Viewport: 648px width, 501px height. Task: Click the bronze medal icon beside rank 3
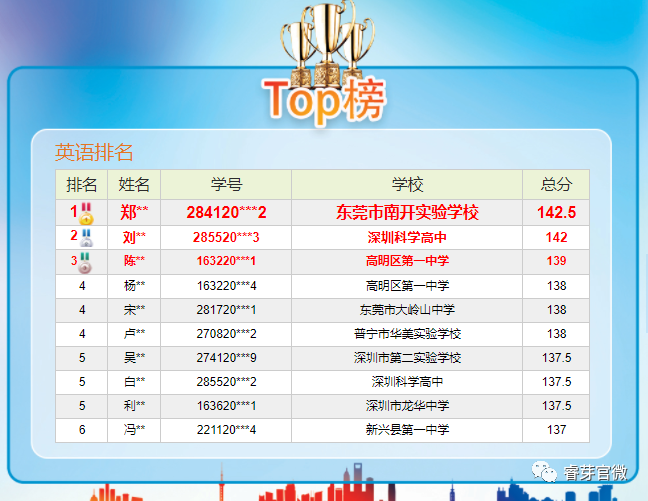coord(85,262)
